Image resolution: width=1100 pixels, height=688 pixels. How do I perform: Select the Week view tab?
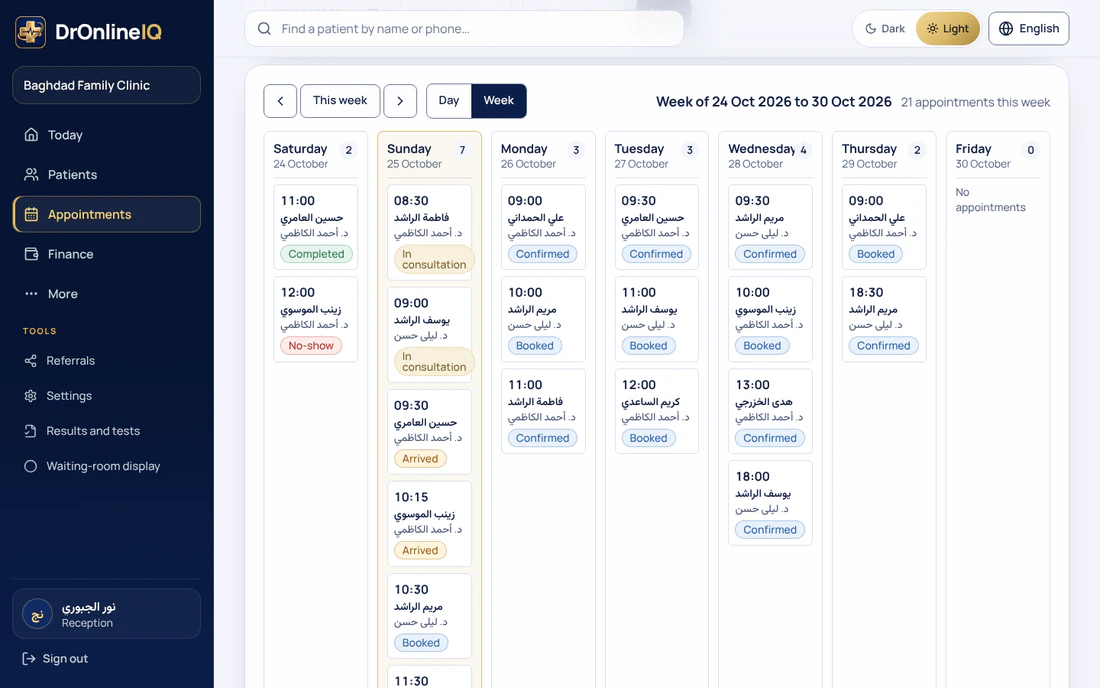pyautogui.click(x=499, y=101)
